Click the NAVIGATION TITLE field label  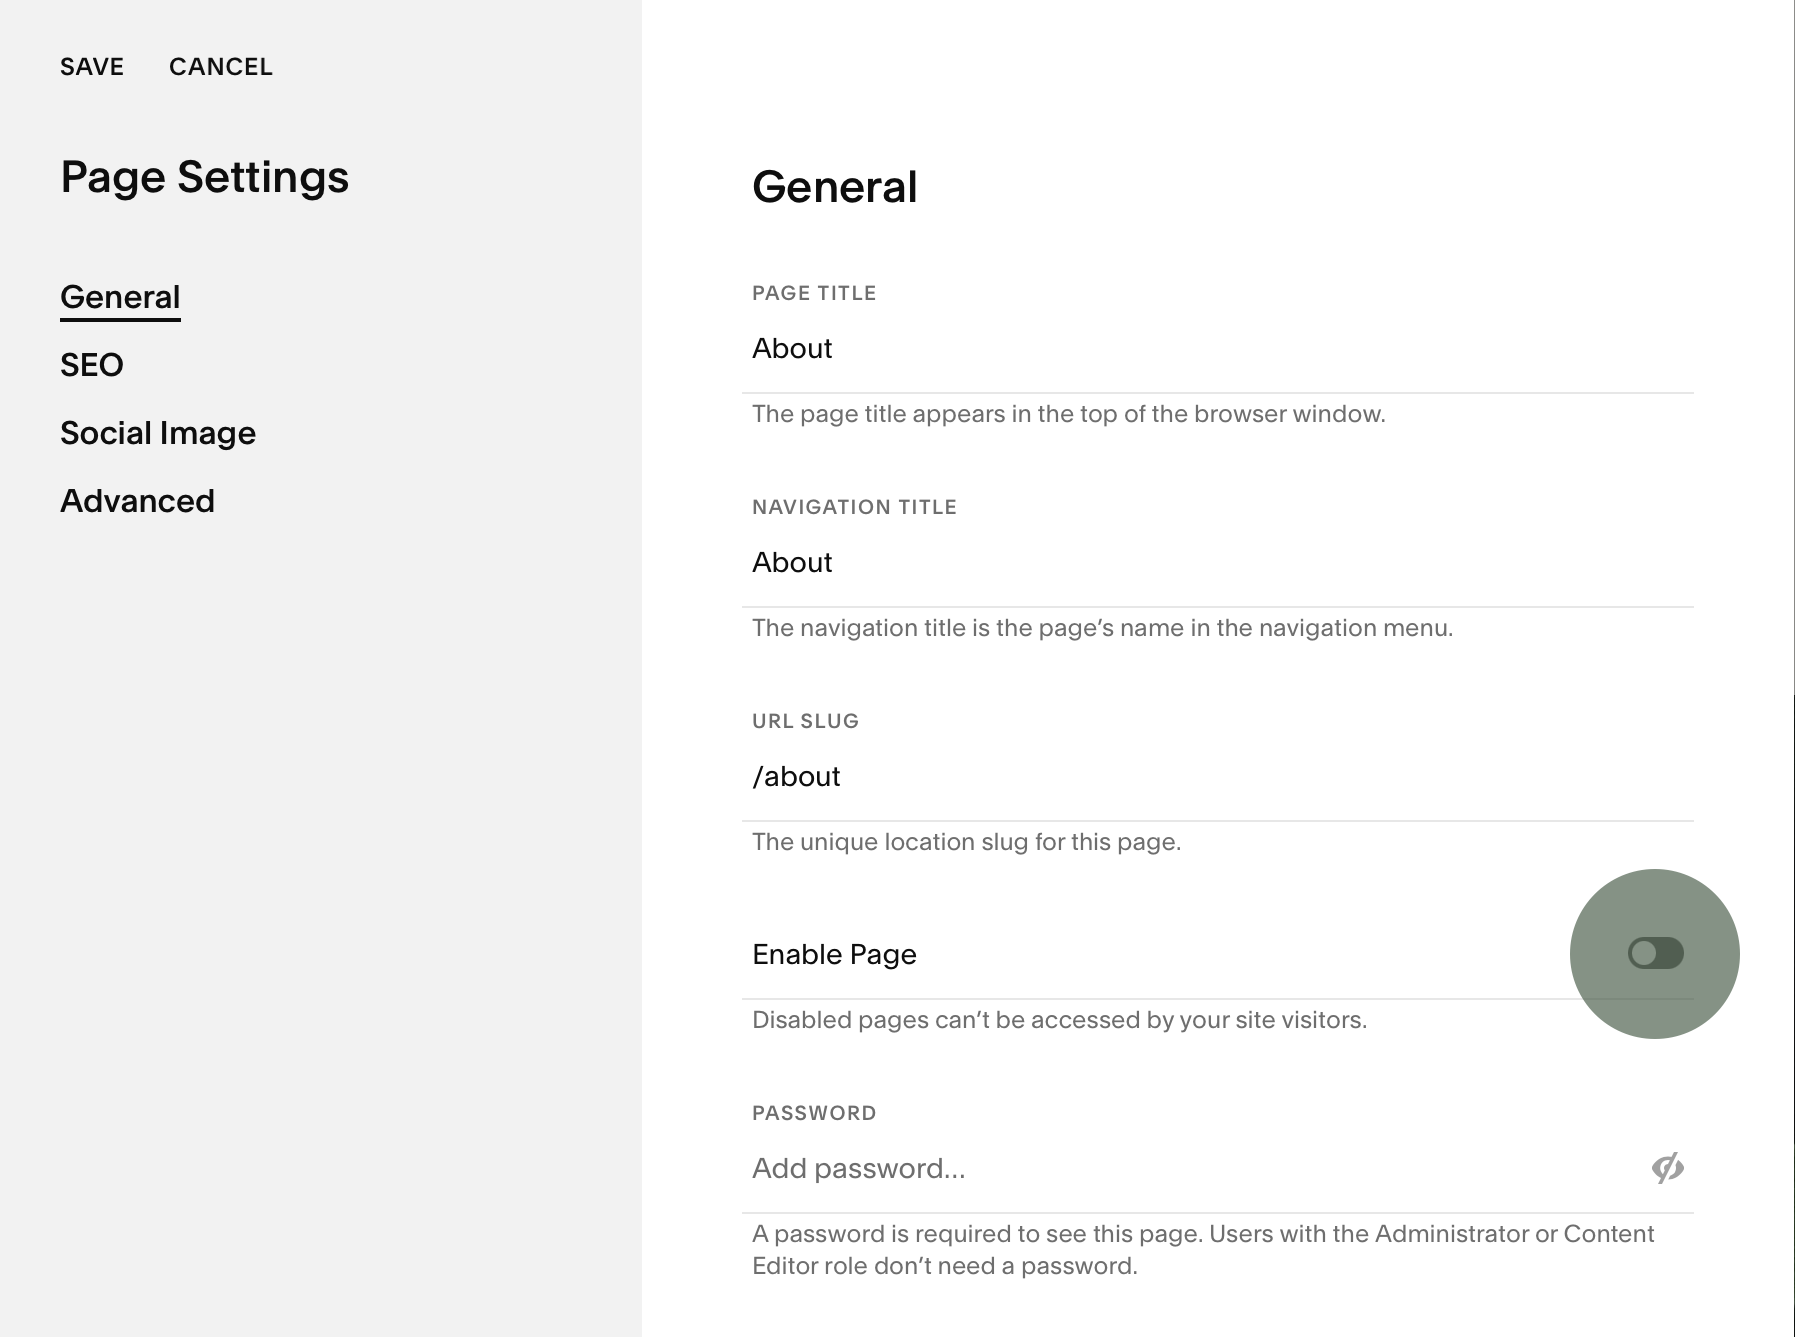tap(854, 507)
